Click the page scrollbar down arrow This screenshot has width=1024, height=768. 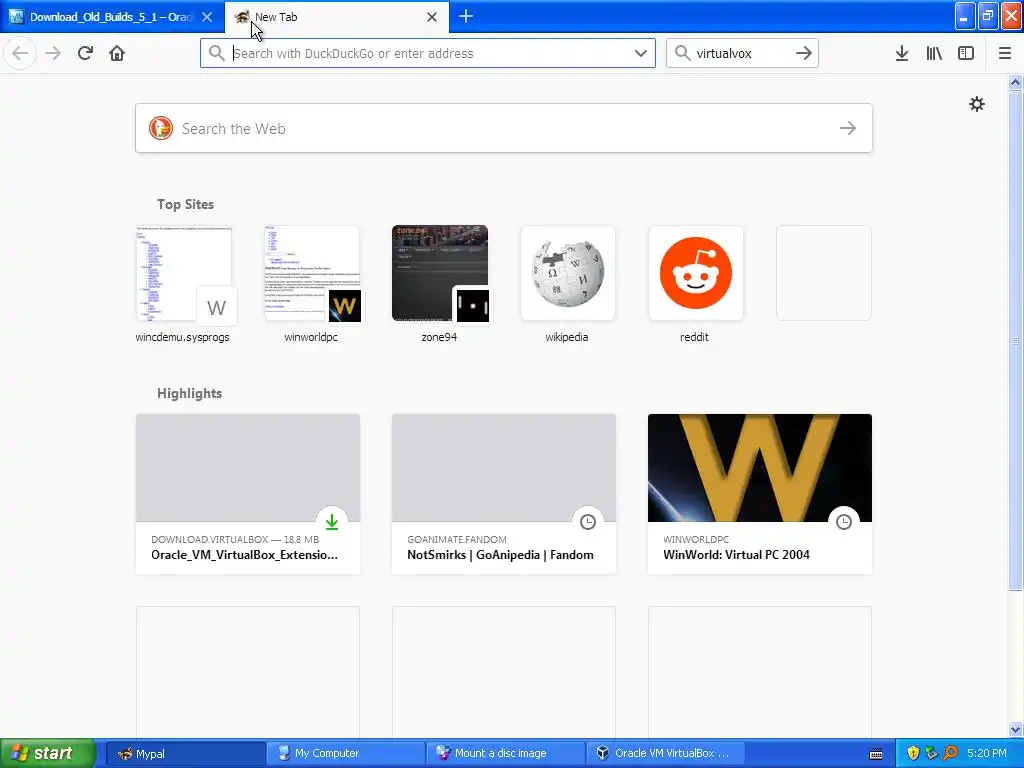(1015, 729)
